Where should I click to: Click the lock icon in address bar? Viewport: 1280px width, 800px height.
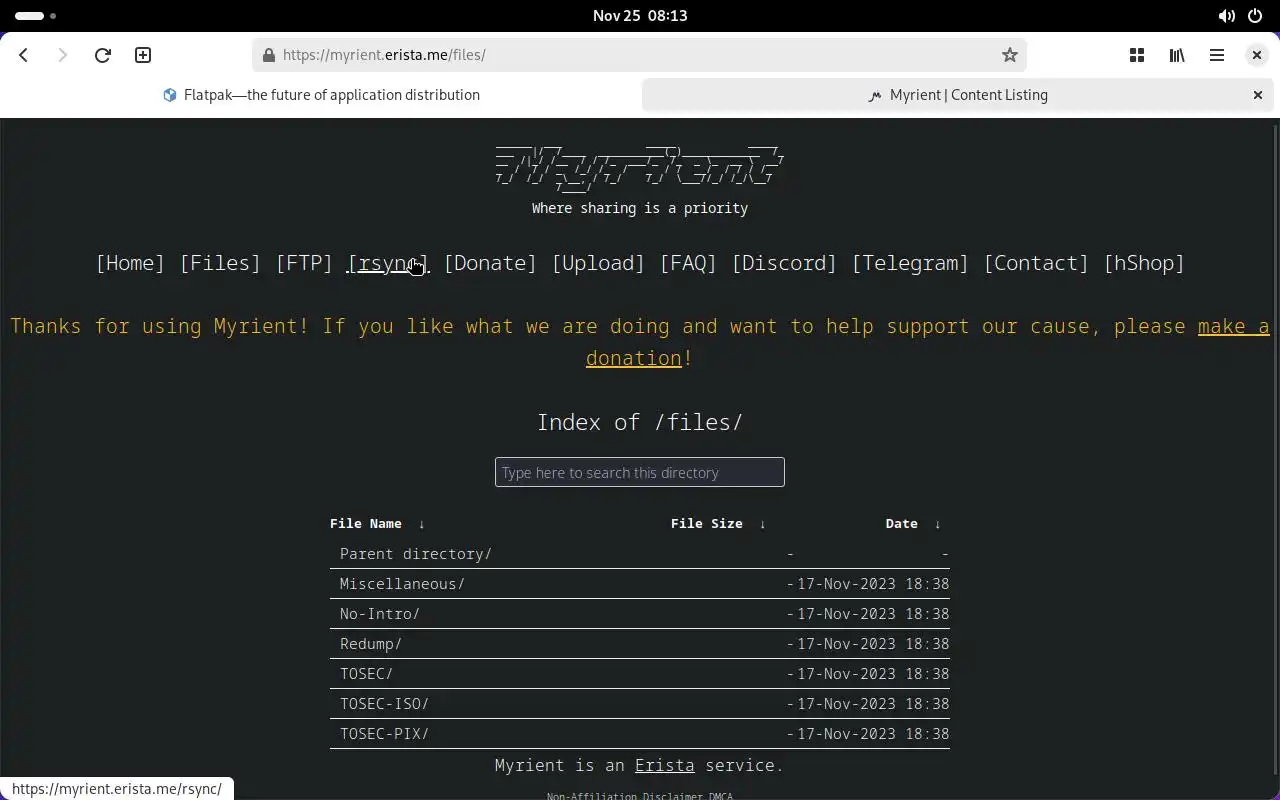click(x=268, y=55)
